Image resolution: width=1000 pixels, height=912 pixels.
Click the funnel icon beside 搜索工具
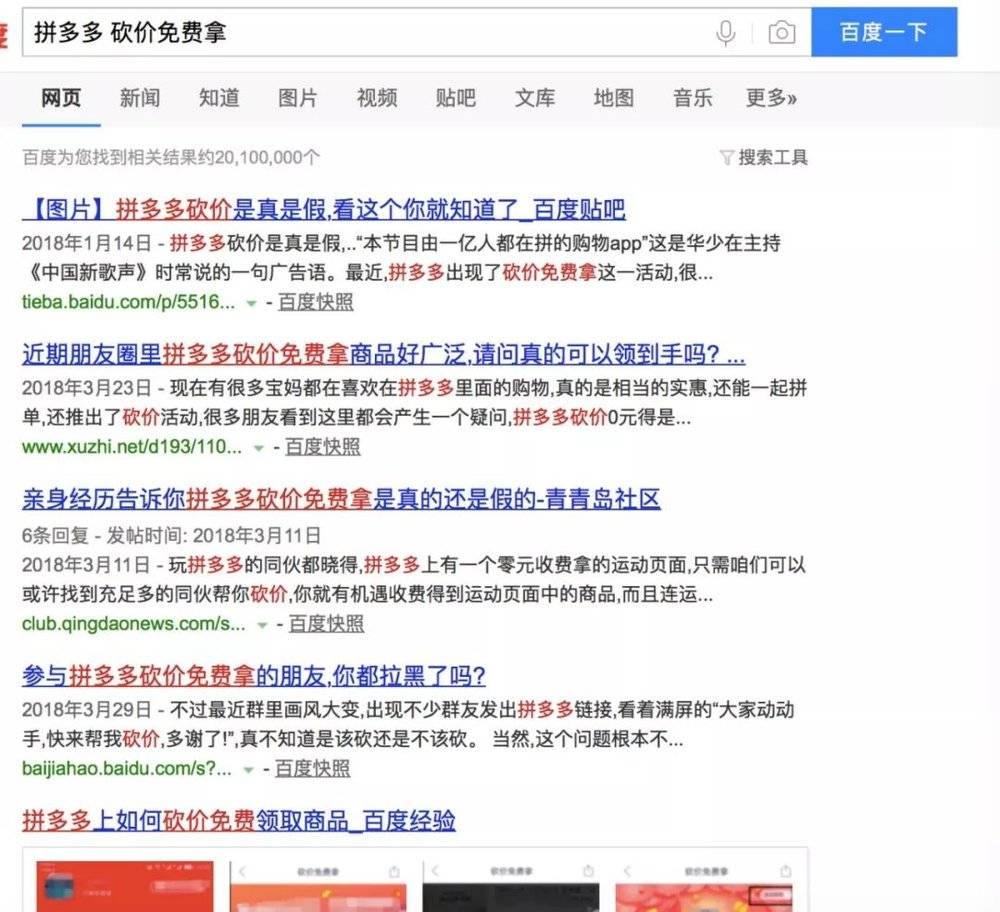pyautogui.click(x=726, y=158)
